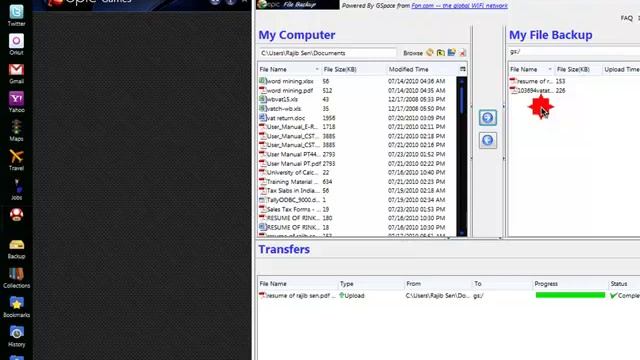This screenshot has width=640, height=360.
Task: Select resume of rajib sen.pdf transfer row
Action: [449, 295]
